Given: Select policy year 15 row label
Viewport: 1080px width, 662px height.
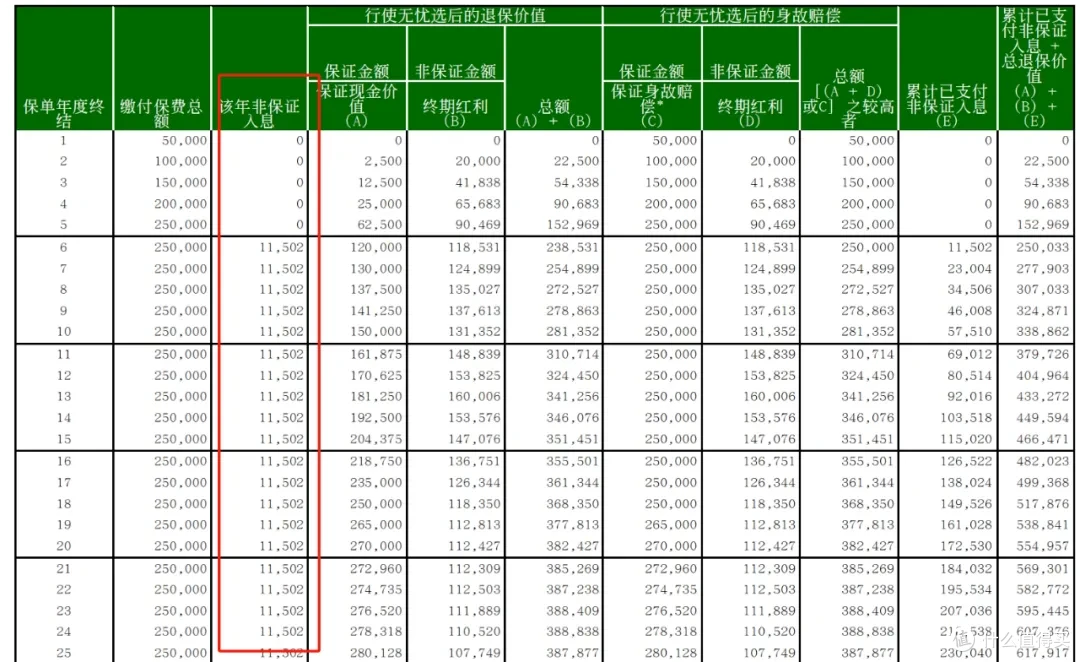Looking at the screenshot, I should click(63, 439).
